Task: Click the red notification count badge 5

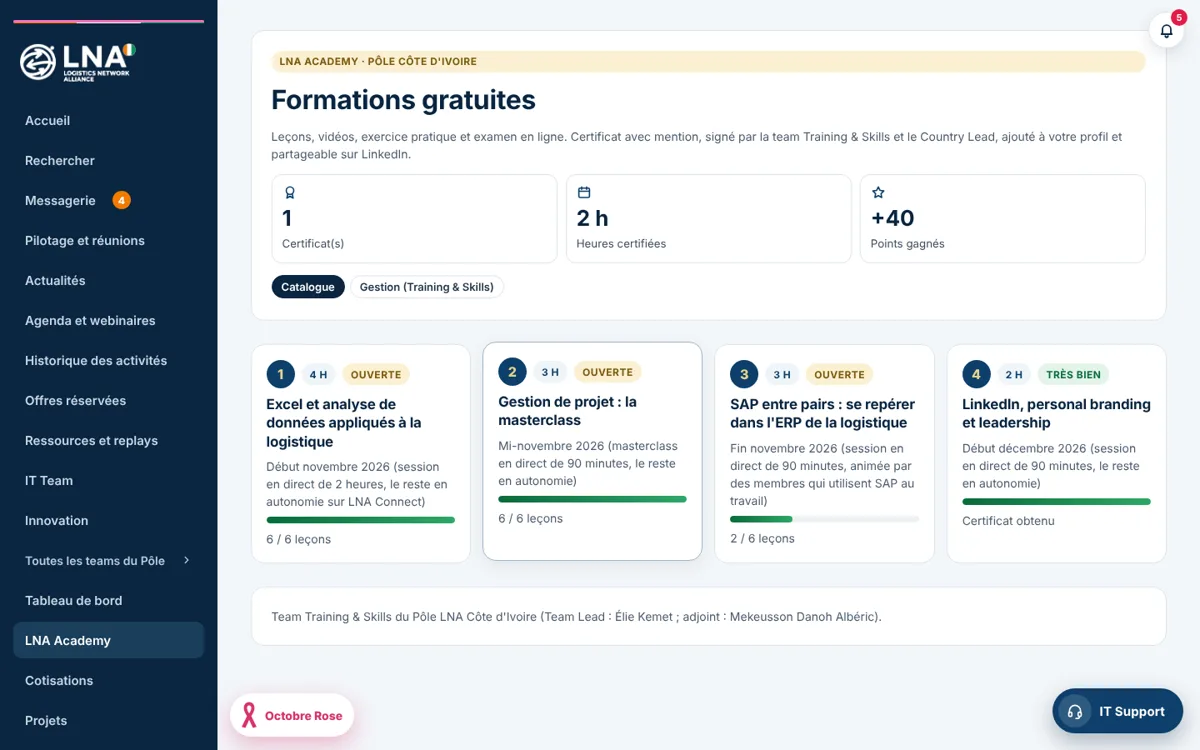Action: coord(1178,17)
